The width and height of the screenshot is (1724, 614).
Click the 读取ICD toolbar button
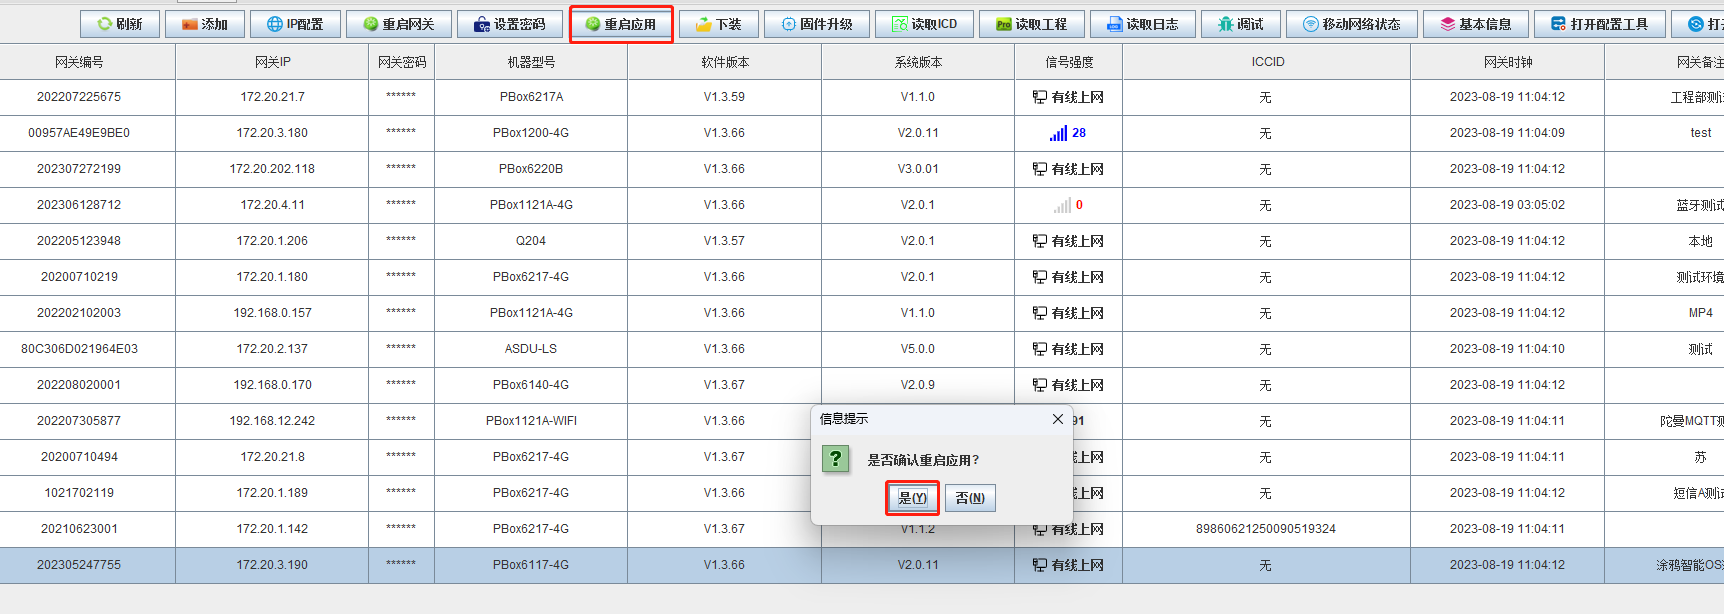click(924, 24)
